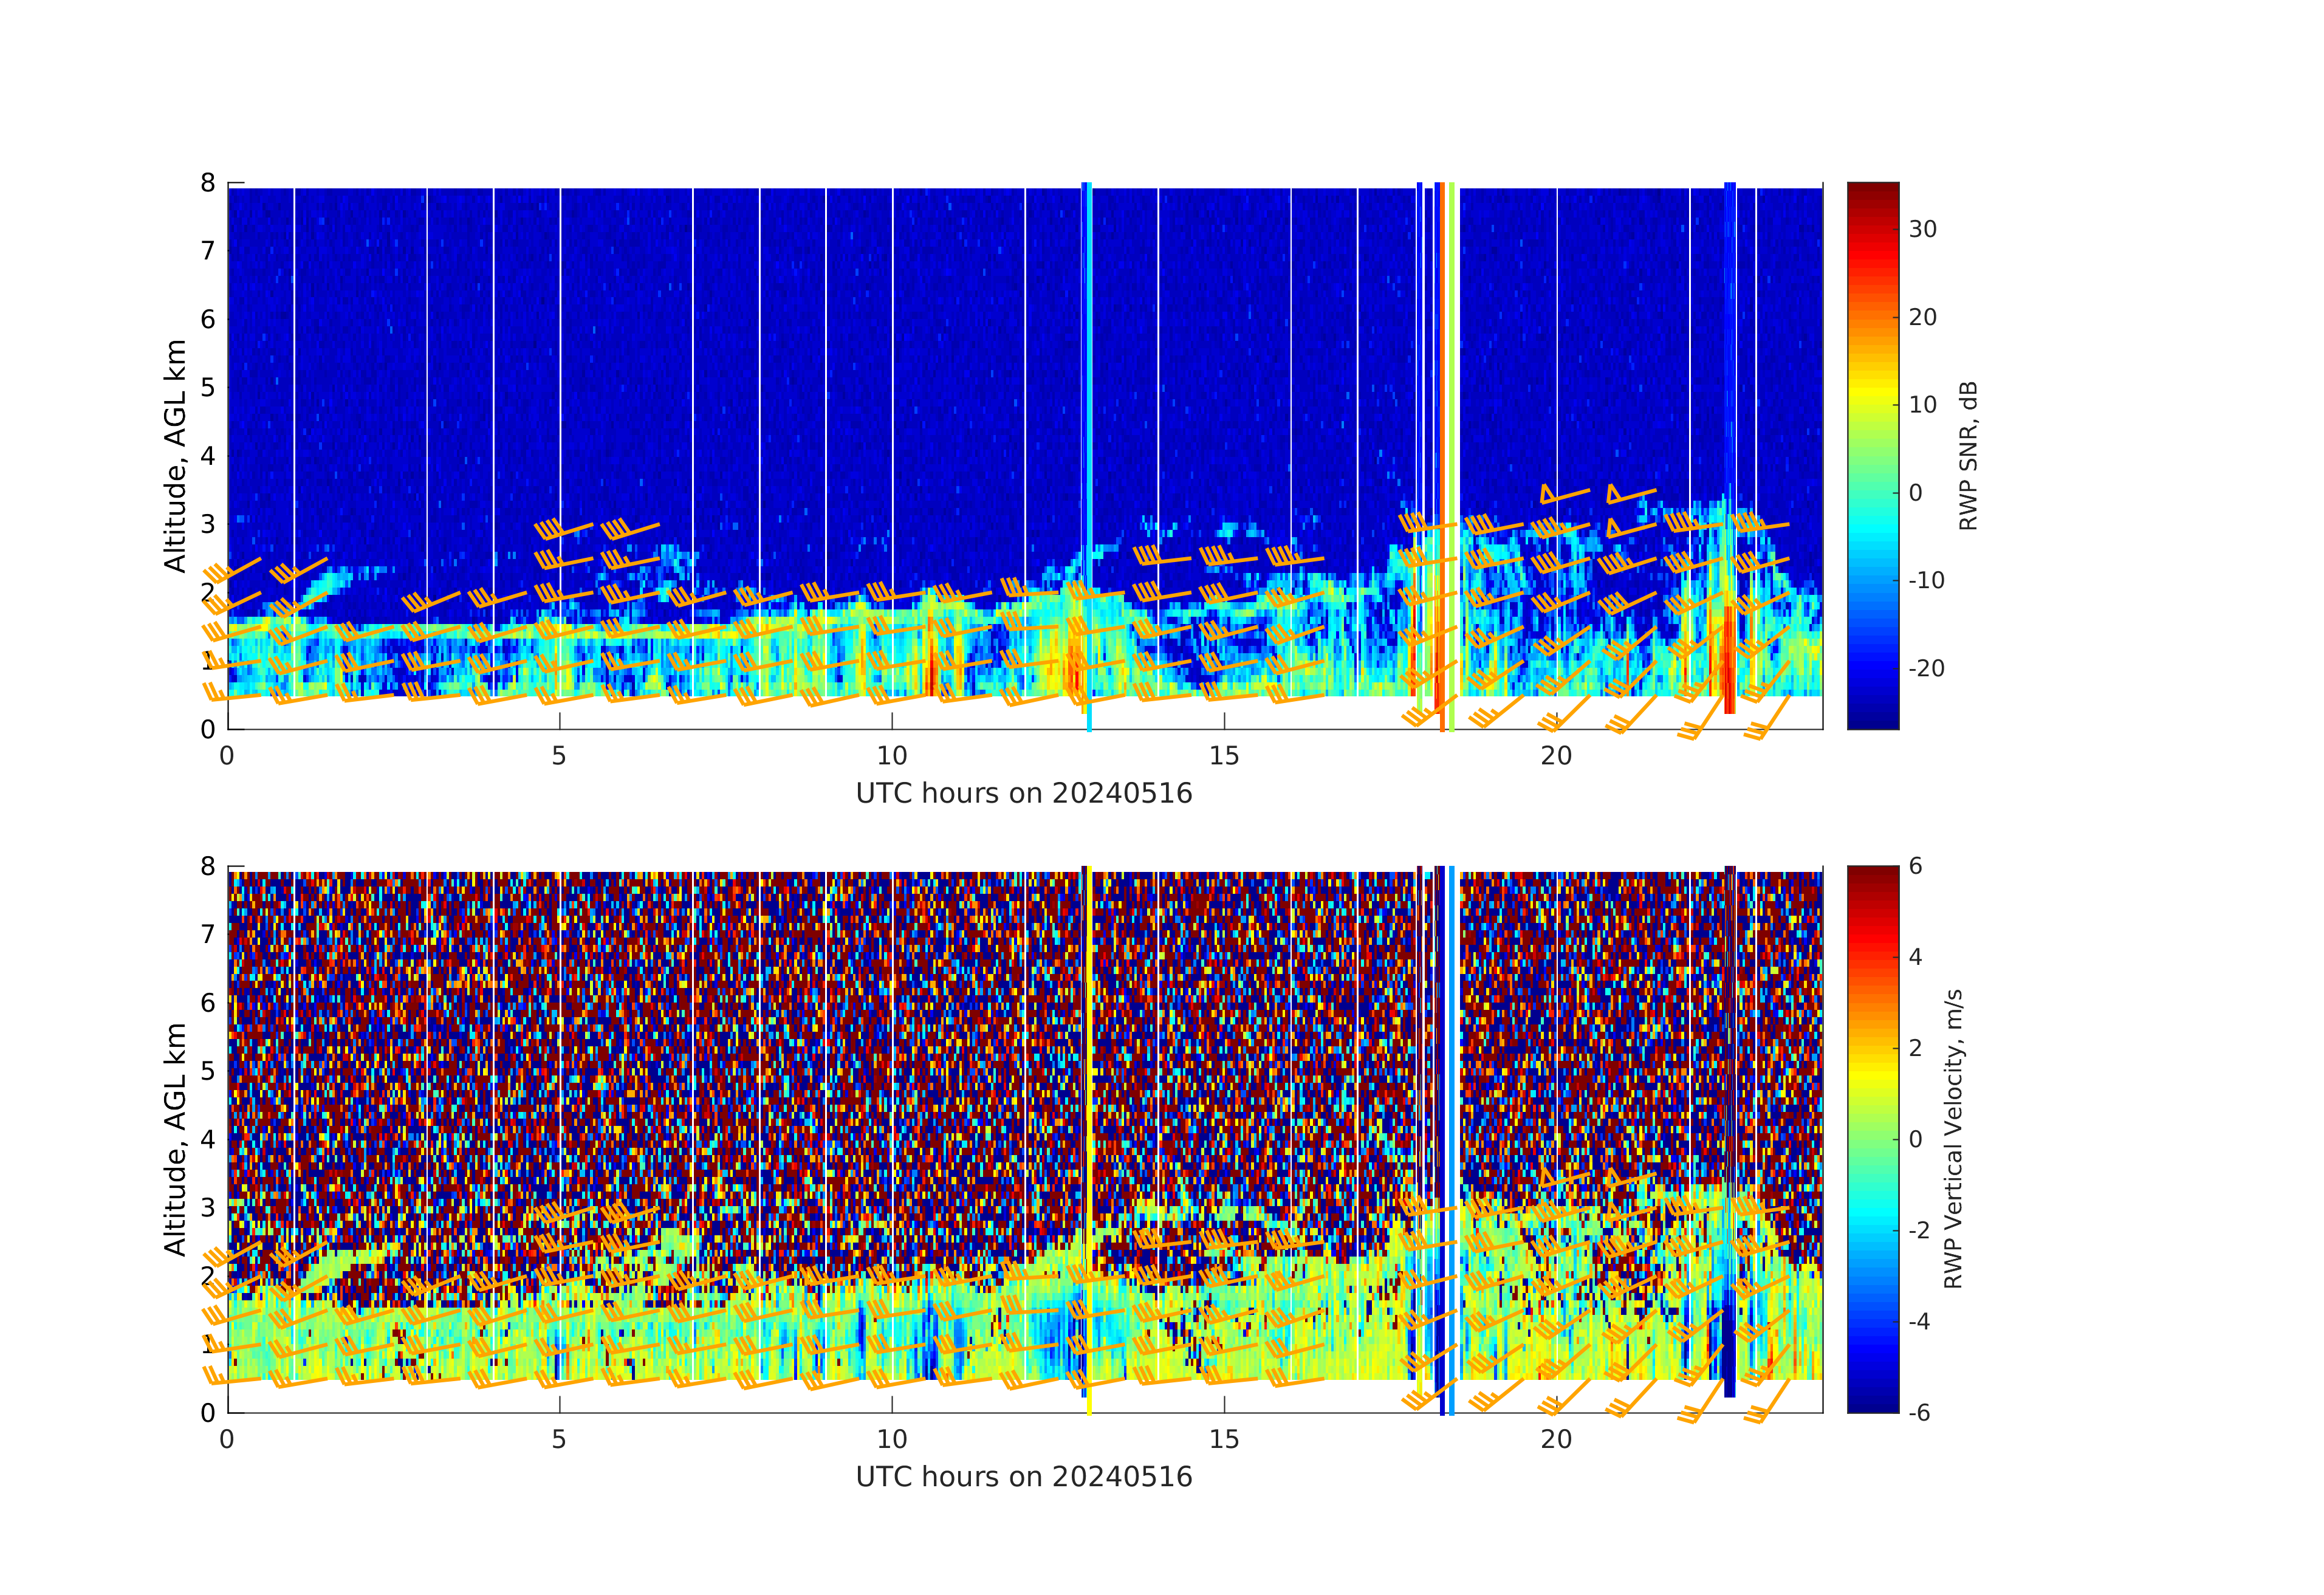Viewport: 2324px width, 1595px height.
Task: Click y-axis tick 8 on top plot
Action: point(208,183)
